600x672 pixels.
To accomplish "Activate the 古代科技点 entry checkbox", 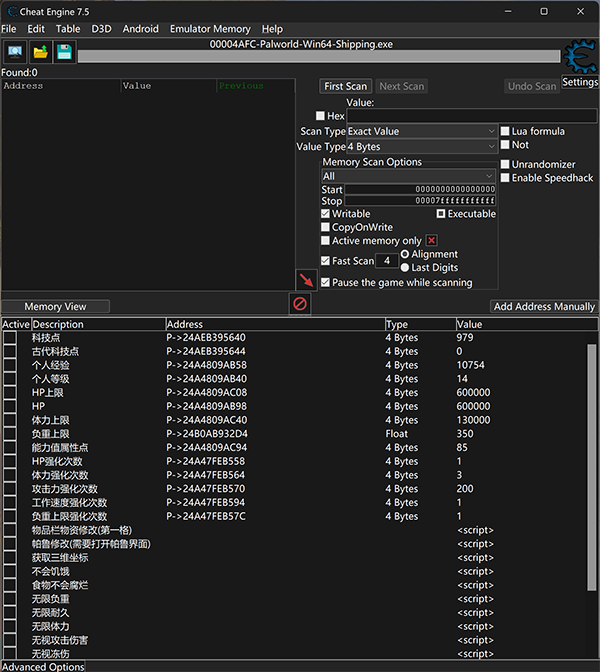I will tap(10, 351).
